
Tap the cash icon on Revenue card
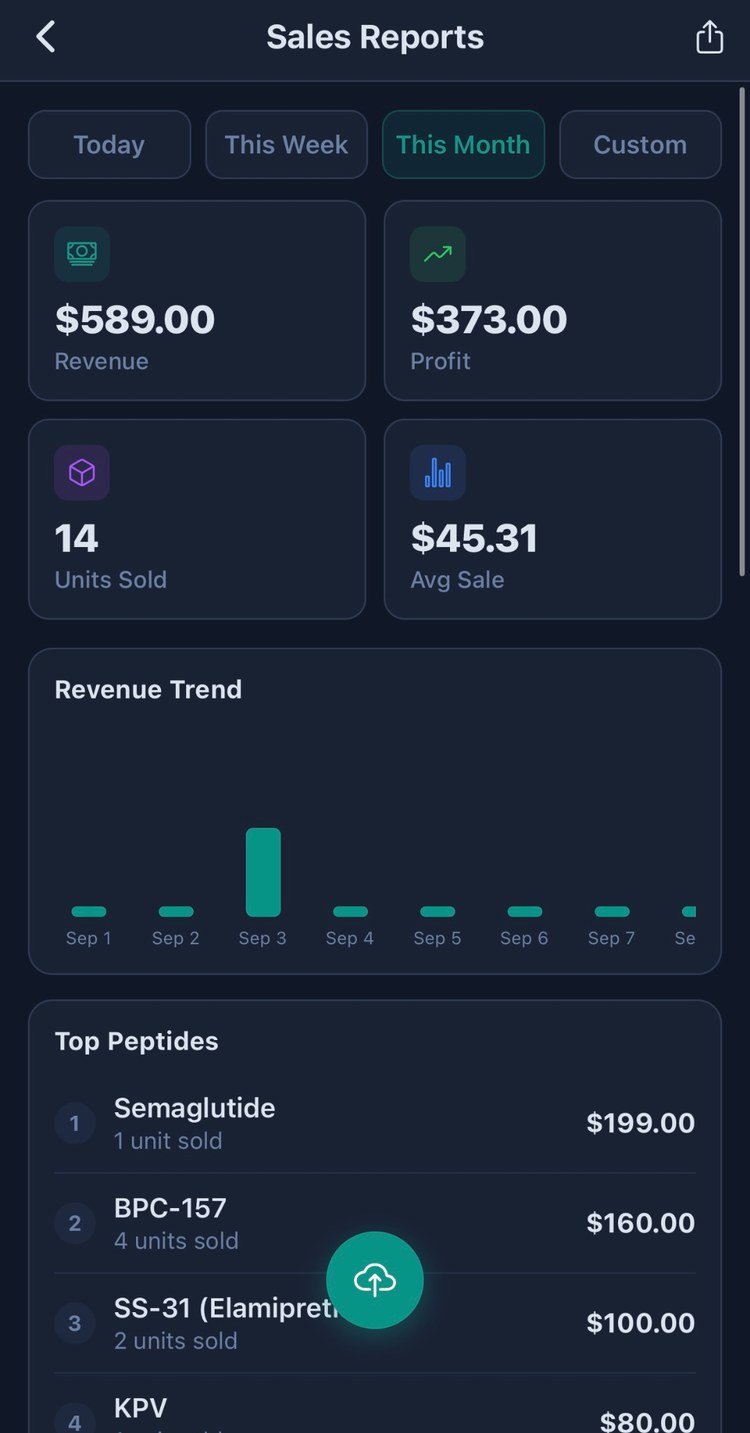82,254
